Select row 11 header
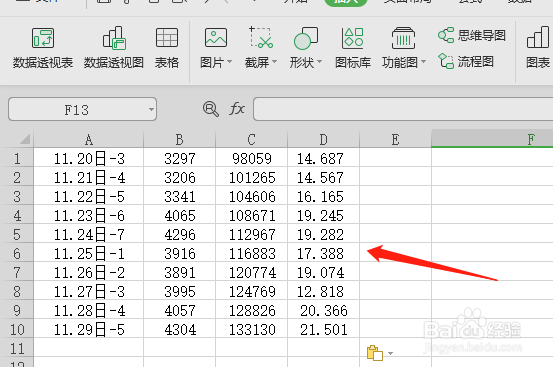The image size is (553, 367). 17,349
